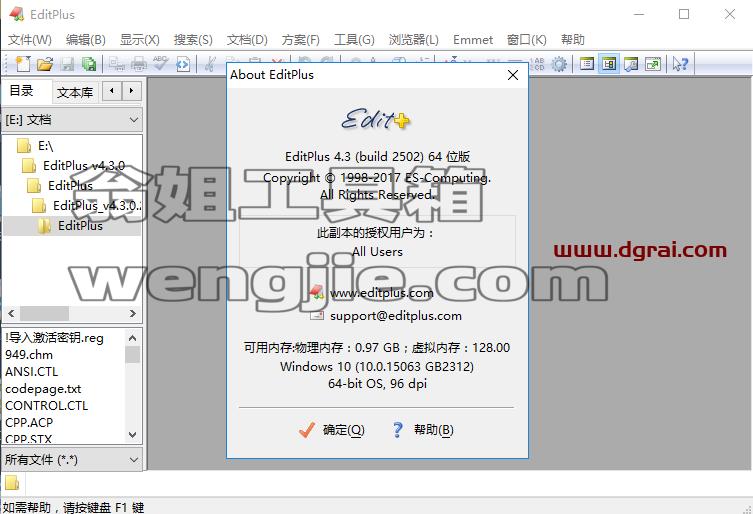Toggle the Output Window toolbar icon
Viewport: 753px width, 514px height.
click(x=631, y=64)
